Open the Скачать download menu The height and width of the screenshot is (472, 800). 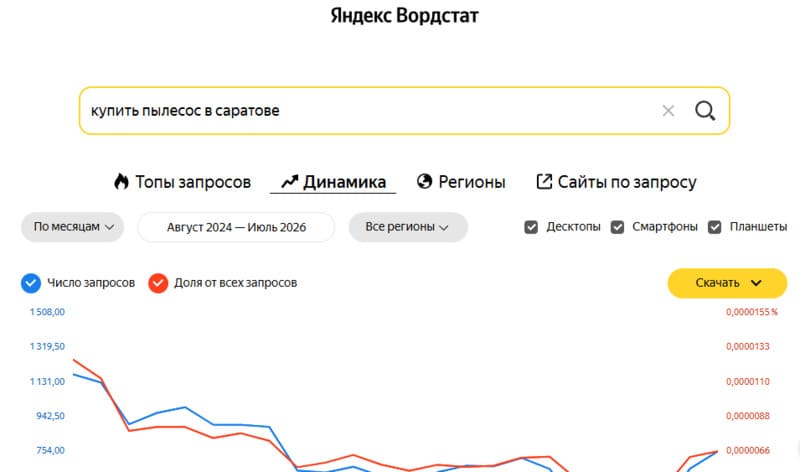pos(727,283)
